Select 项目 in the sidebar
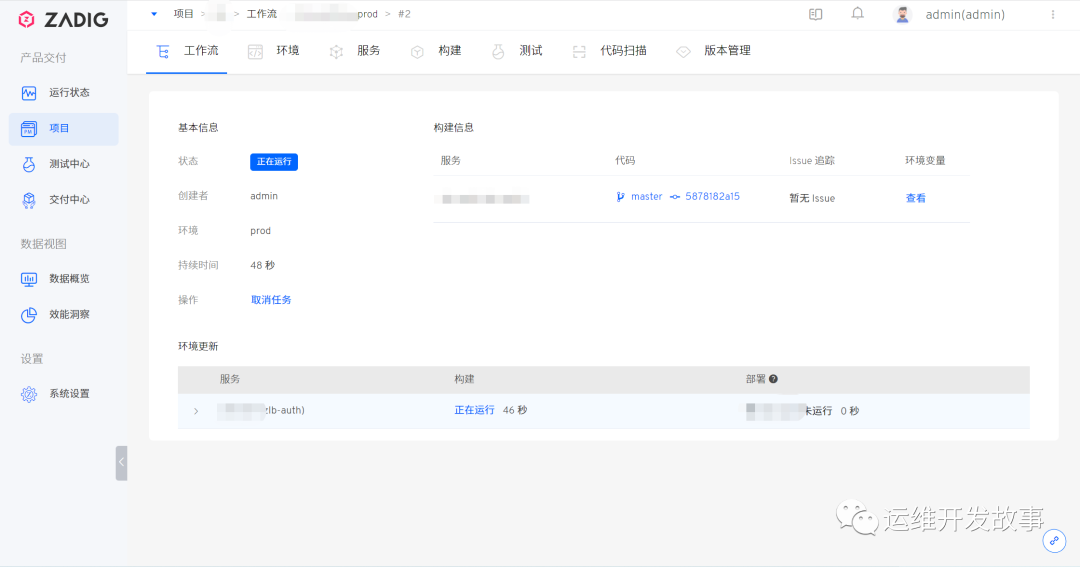 coord(63,129)
